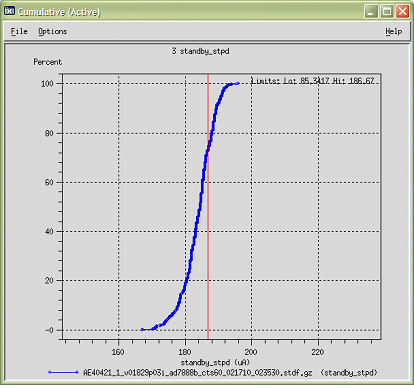The height and width of the screenshot is (388, 414).
Task: Click the y-axis value 40
Action: (49, 231)
